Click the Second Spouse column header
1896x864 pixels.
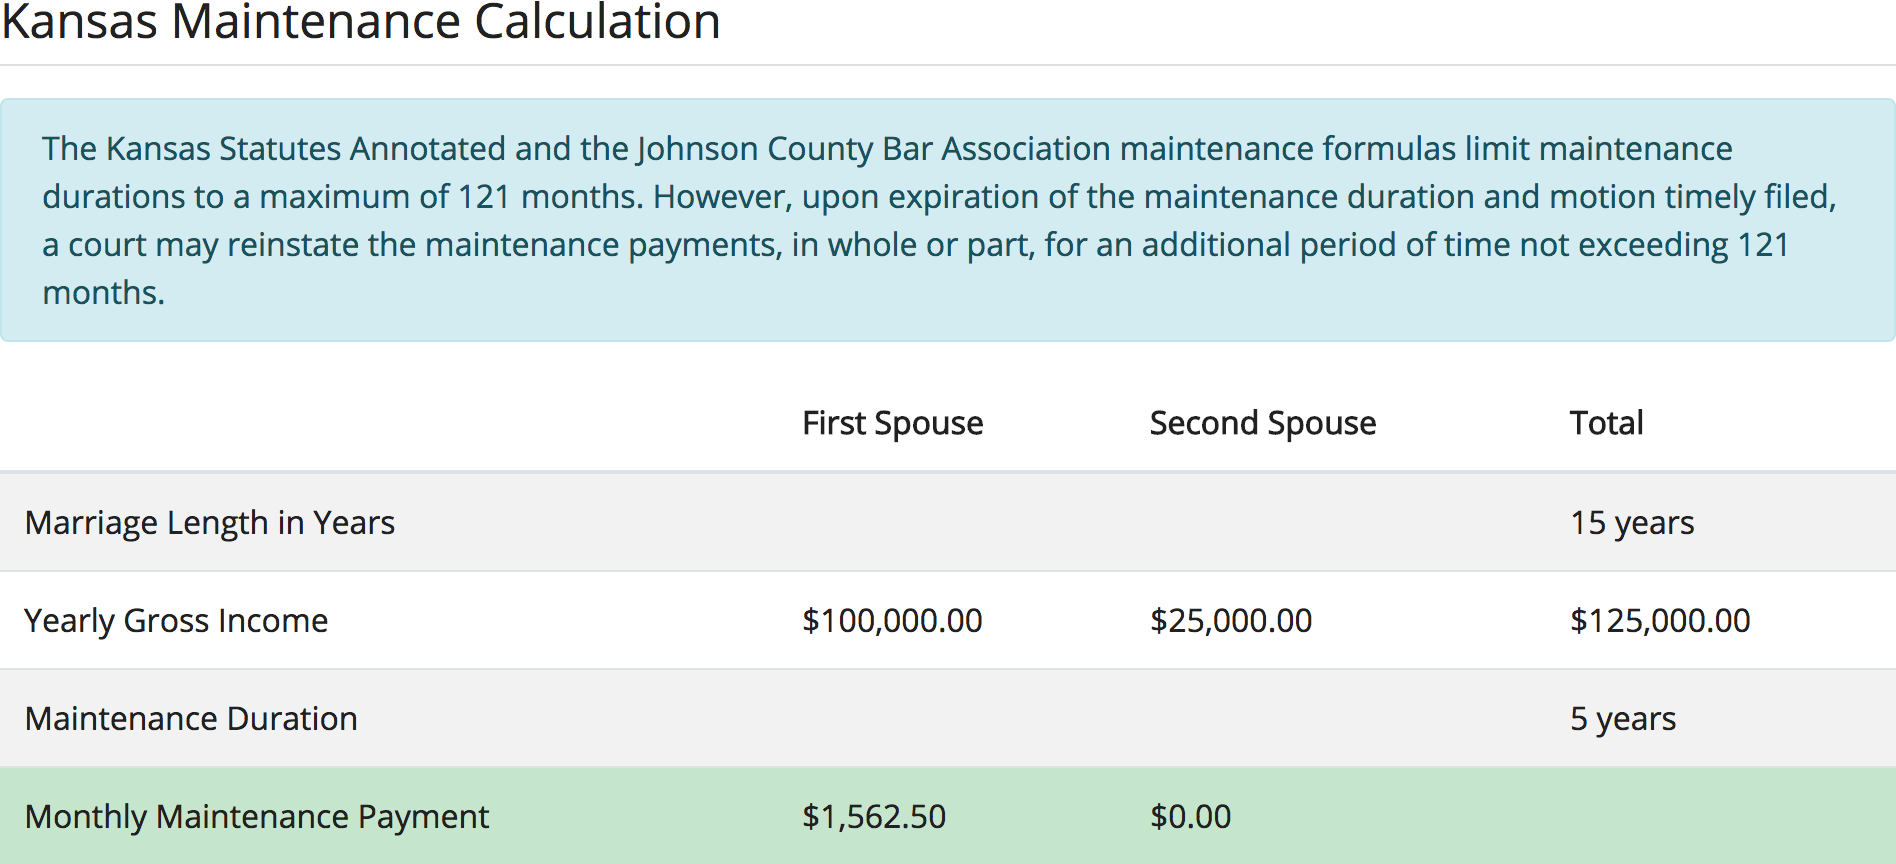click(x=1262, y=423)
